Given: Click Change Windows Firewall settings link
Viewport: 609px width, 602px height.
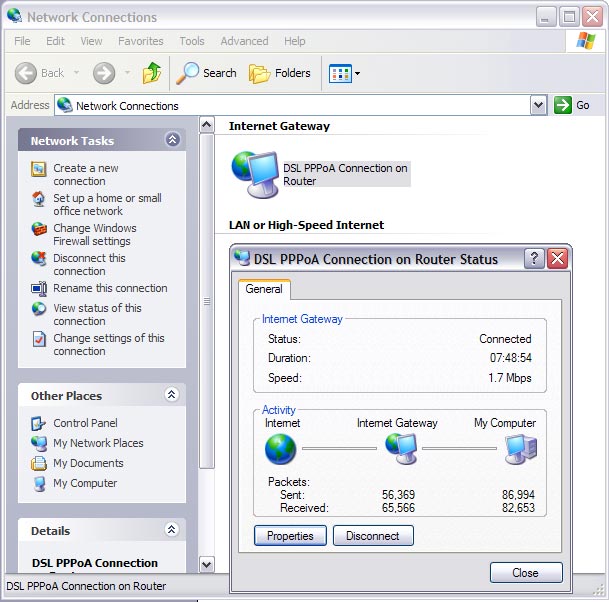Looking at the screenshot, I should point(95,234).
